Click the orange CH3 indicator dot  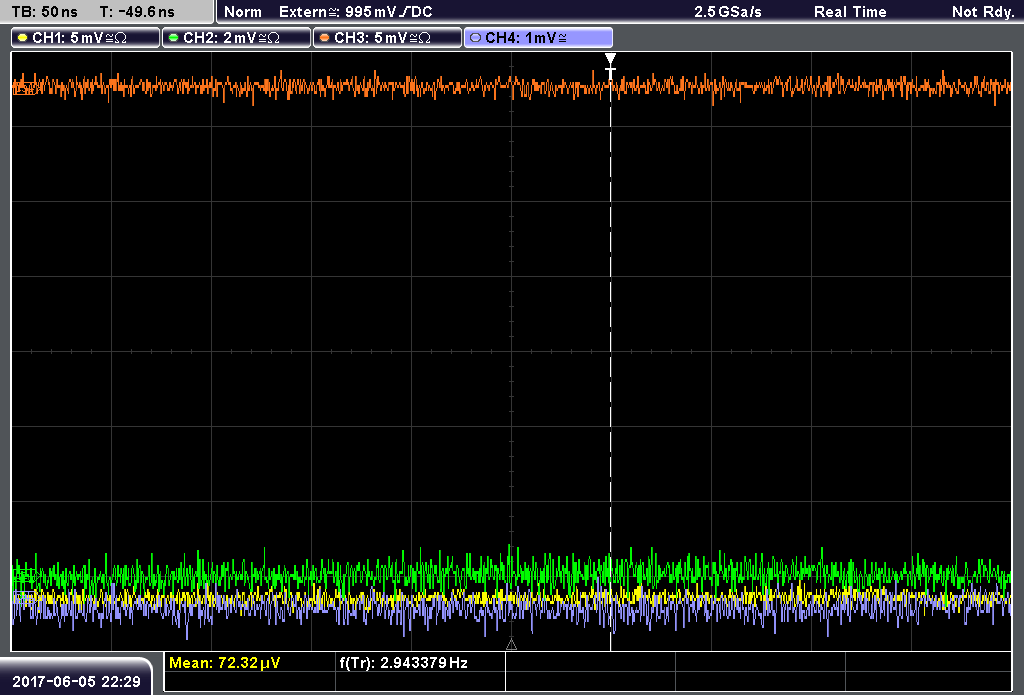coord(325,38)
